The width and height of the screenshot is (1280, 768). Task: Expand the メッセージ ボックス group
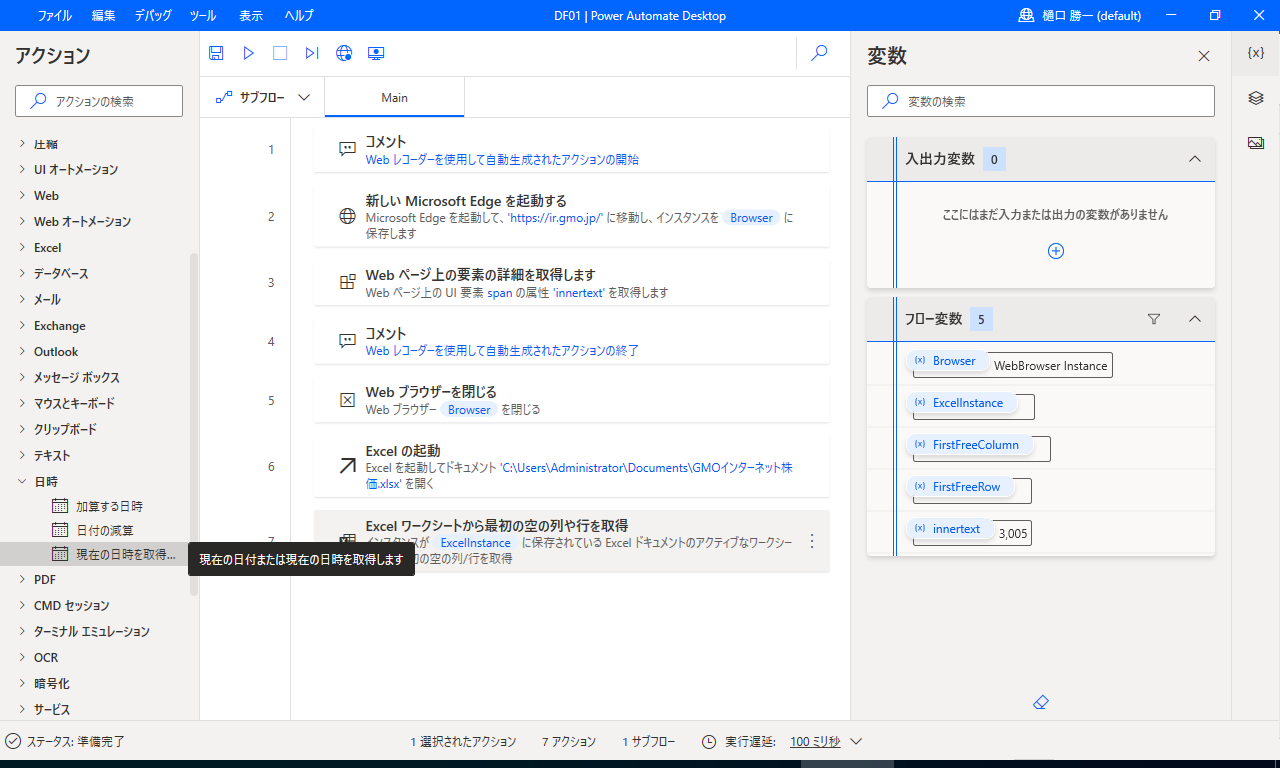[23, 377]
